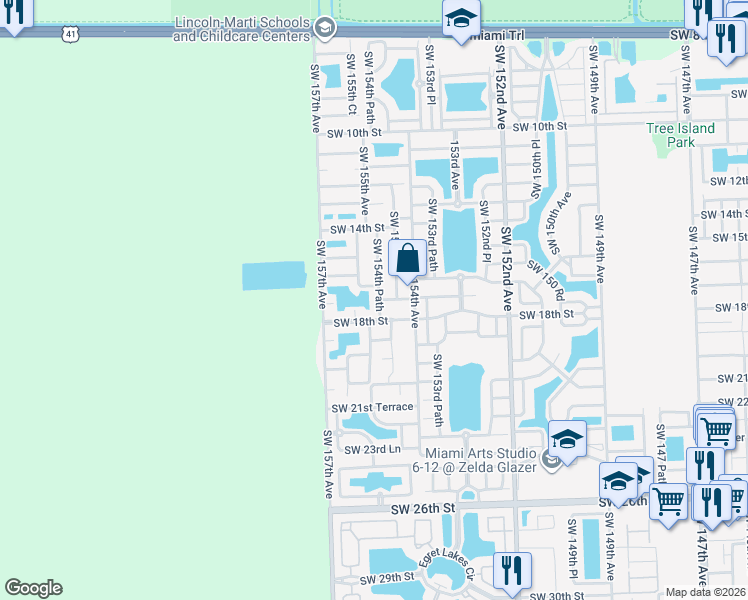Image resolution: width=748 pixels, height=600 pixels.
Task: Select the graduation cap marker on Miami Trl
Action: pos(461,19)
